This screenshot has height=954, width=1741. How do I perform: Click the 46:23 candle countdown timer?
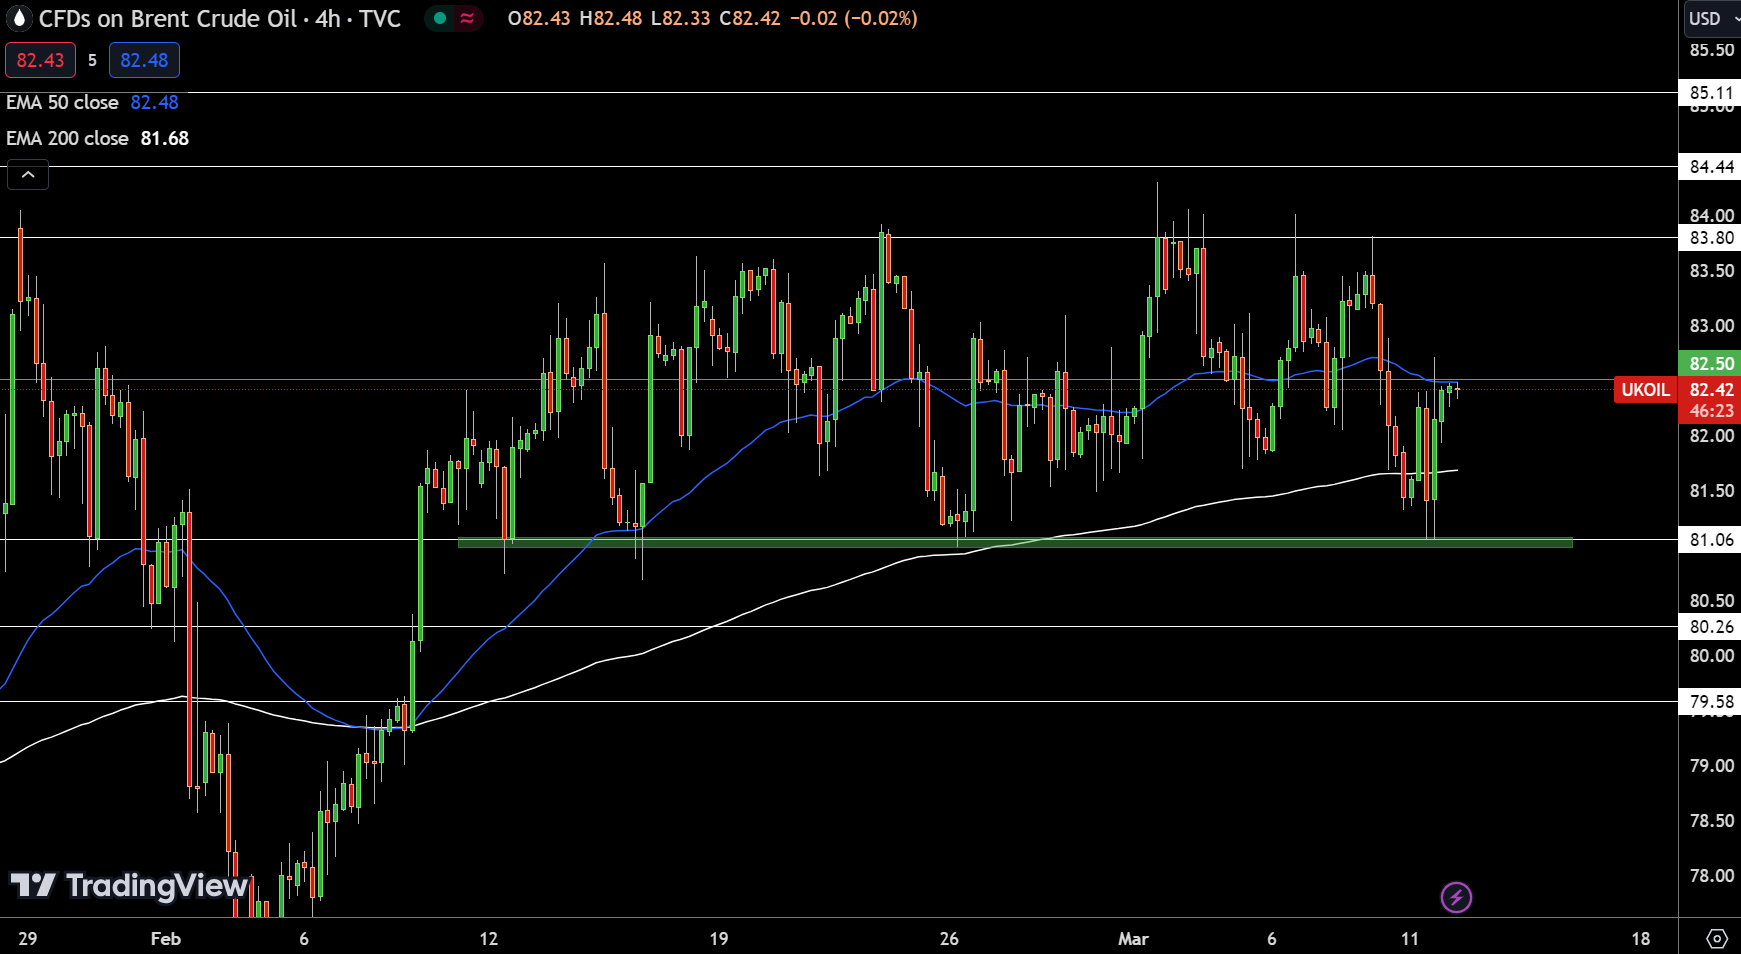coord(1711,411)
